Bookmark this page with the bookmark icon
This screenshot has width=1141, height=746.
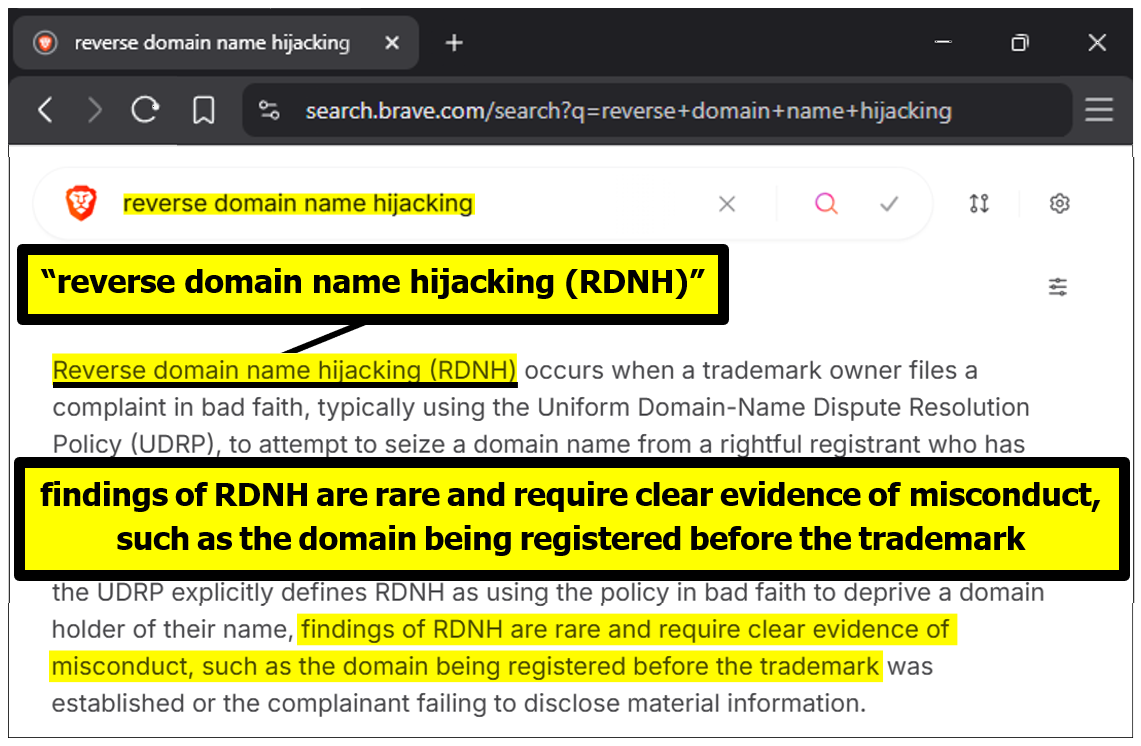tap(204, 110)
